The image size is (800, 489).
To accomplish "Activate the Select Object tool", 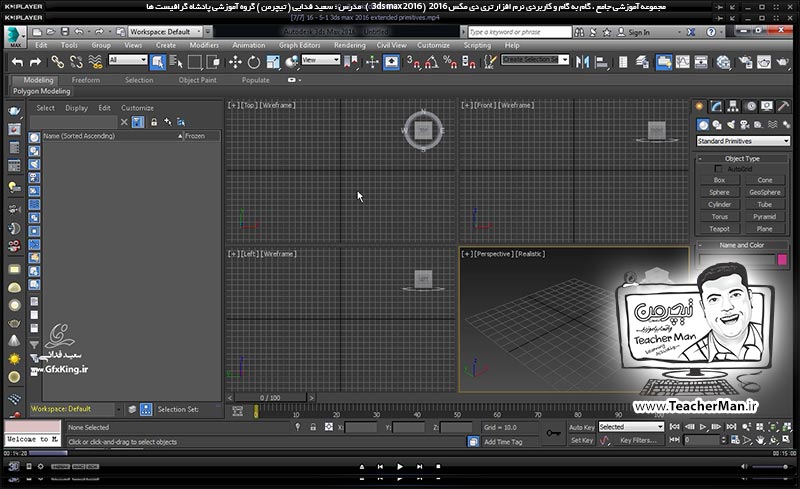I will click(x=158, y=62).
